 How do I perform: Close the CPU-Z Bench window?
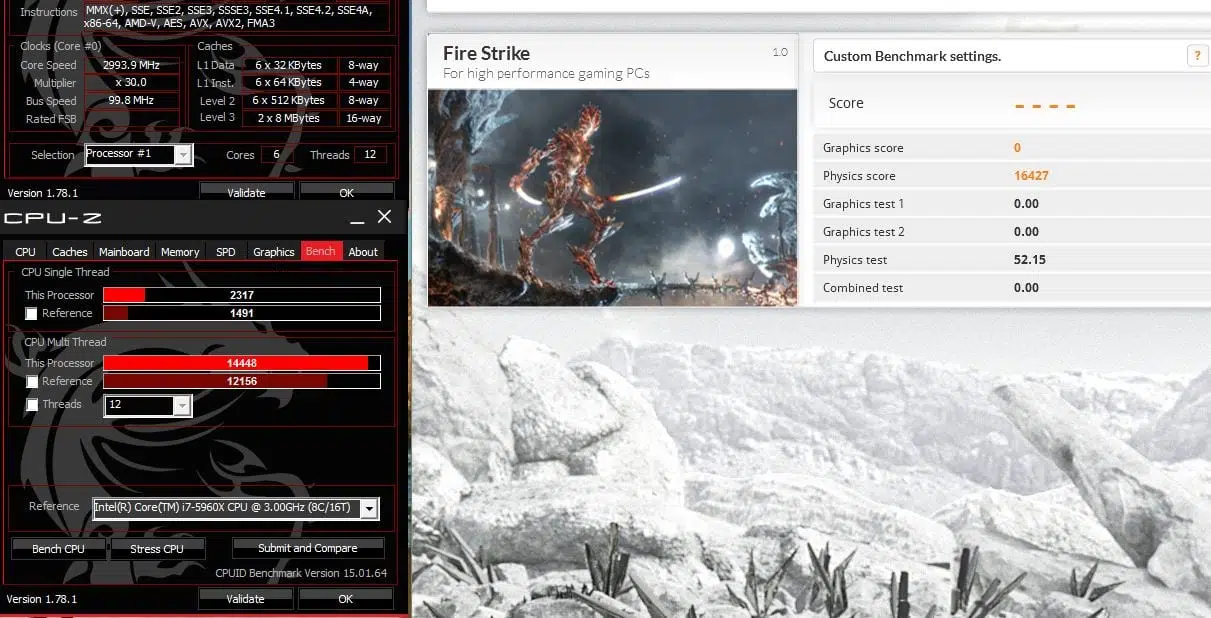[384, 217]
